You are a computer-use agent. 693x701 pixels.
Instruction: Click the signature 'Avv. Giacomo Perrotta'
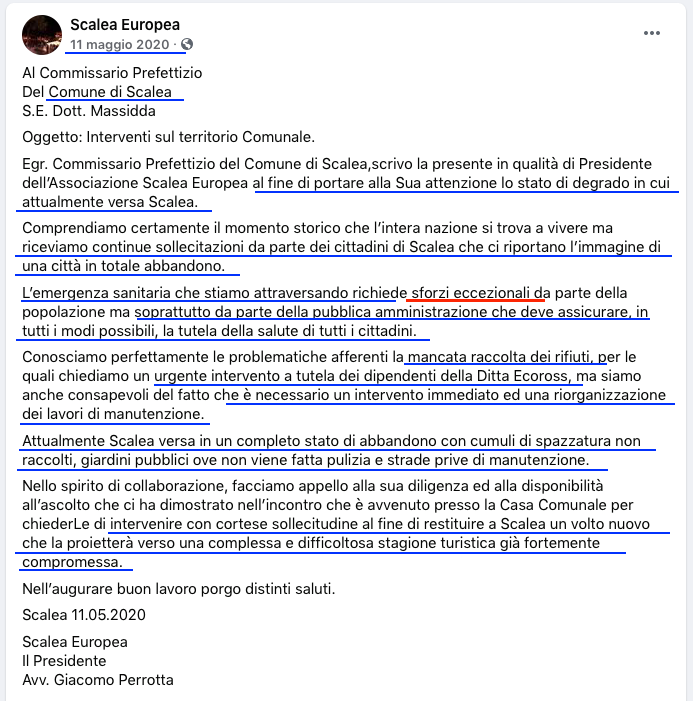[x=98, y=680]
